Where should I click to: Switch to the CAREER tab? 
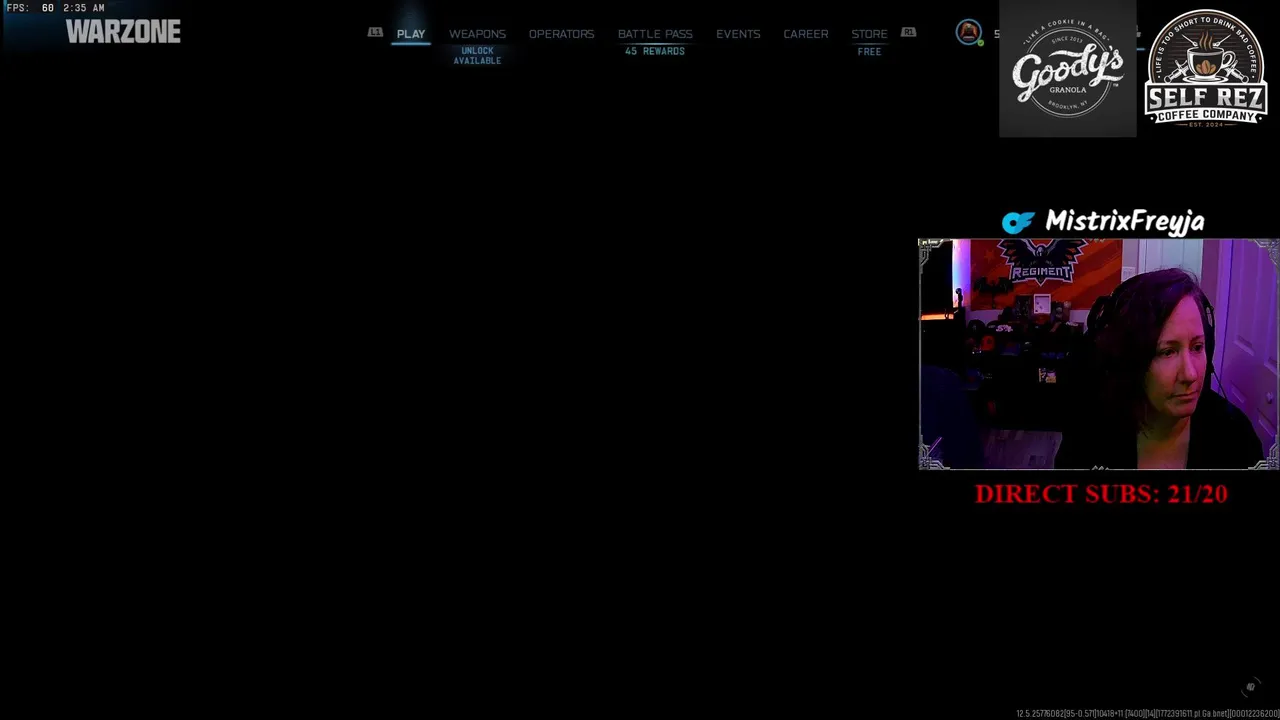point(805,34)
